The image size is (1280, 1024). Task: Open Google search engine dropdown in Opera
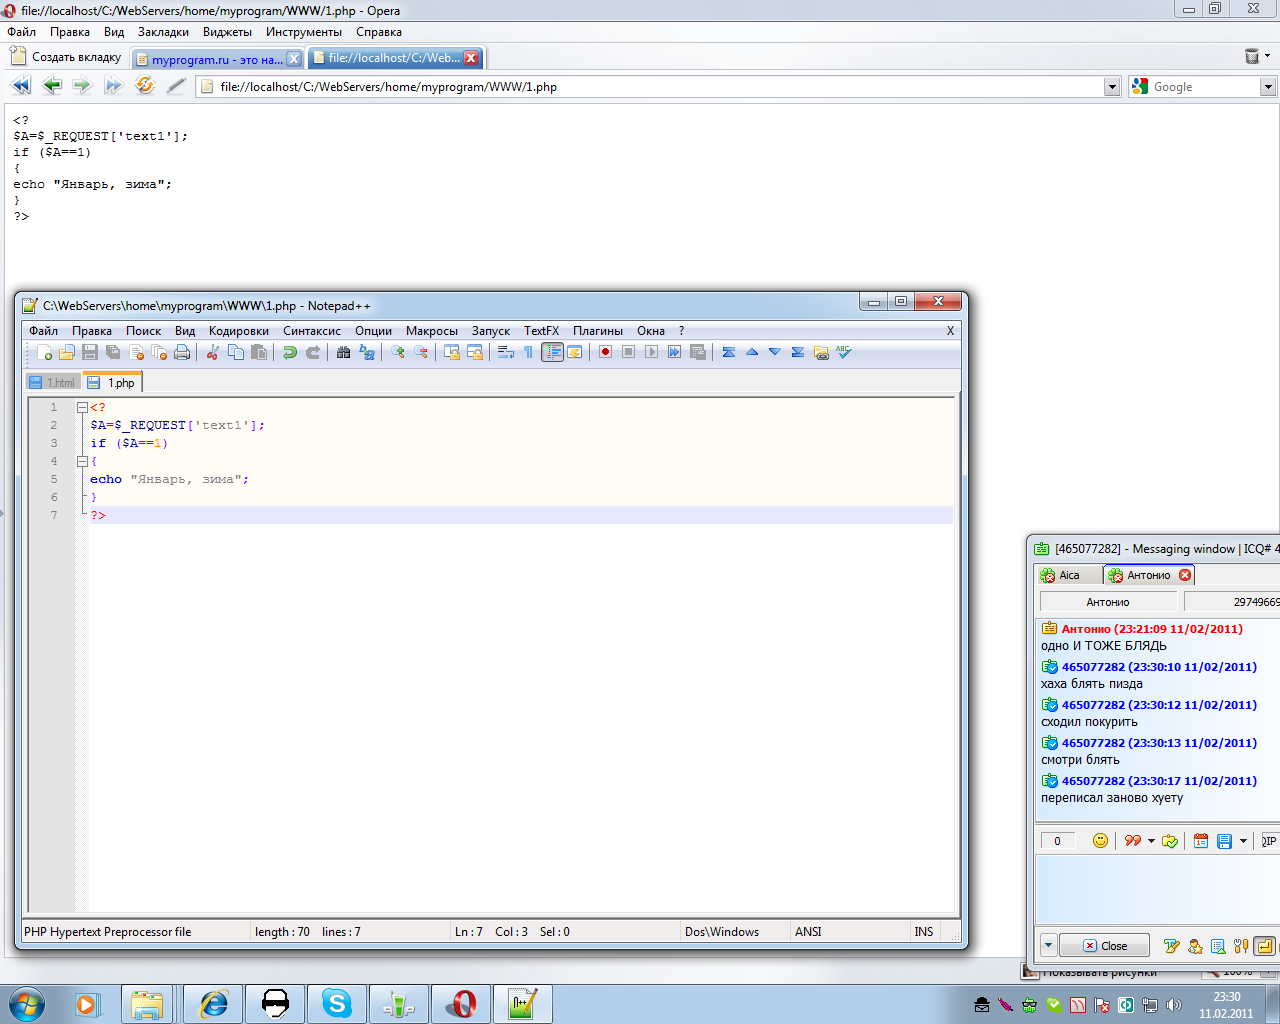click(x=1268, y=87)
